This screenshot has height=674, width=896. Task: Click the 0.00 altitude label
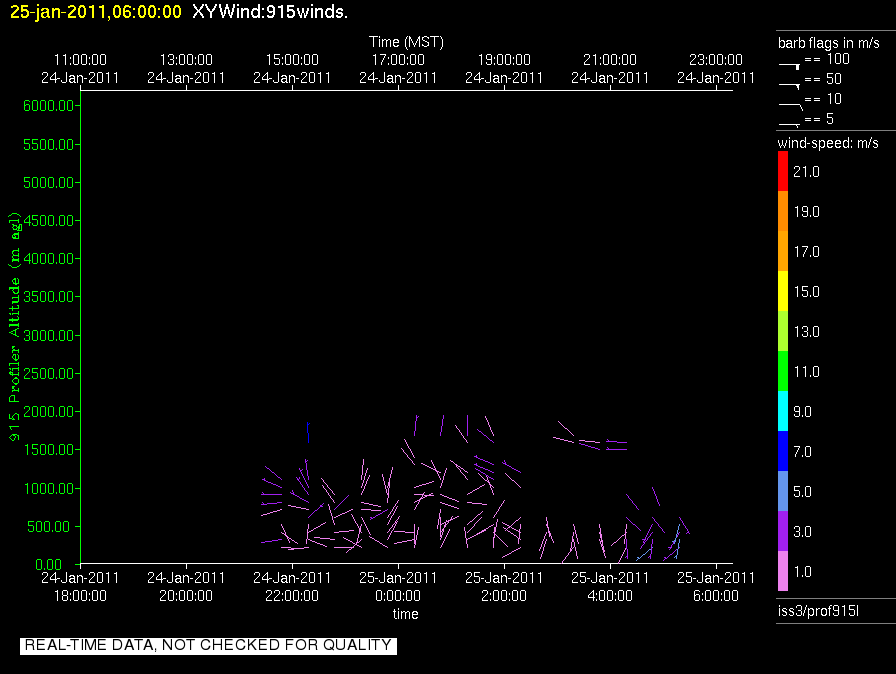tap(49, 565)
